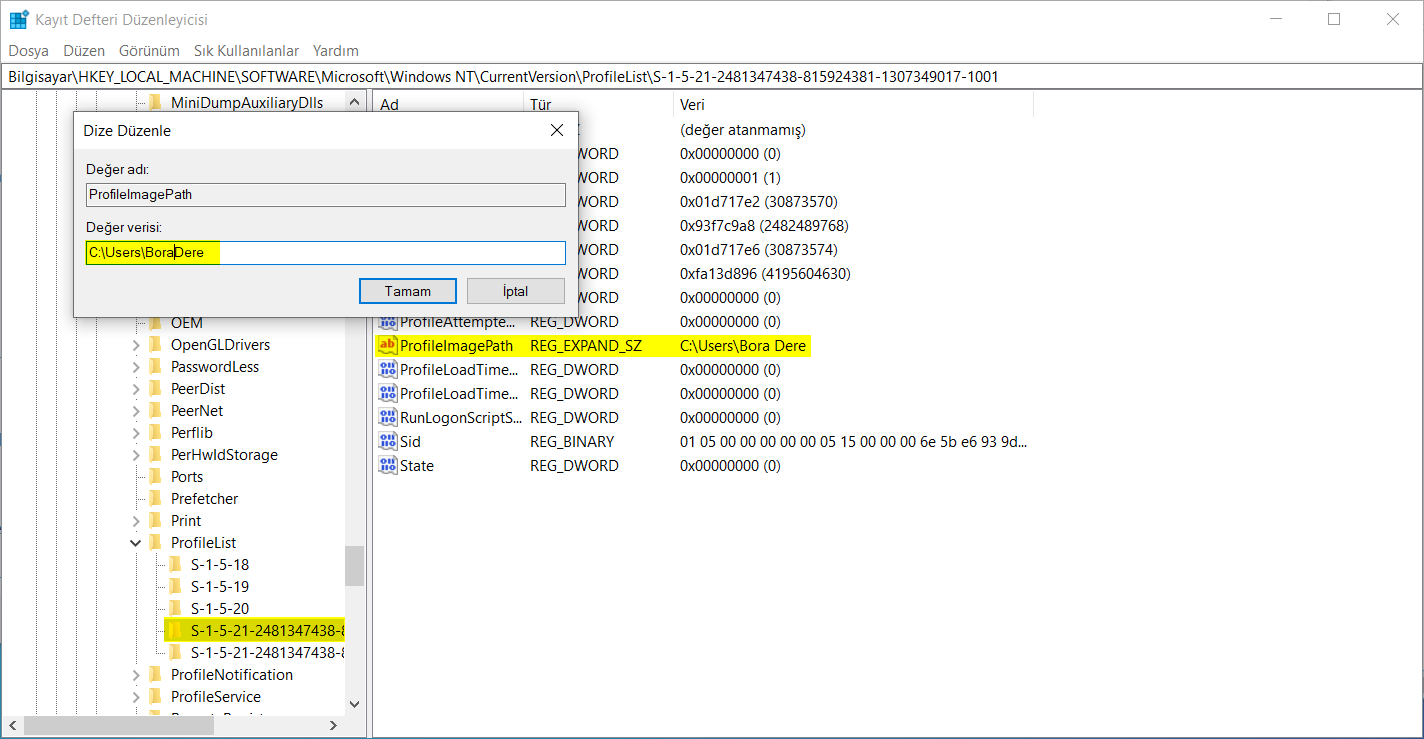Expand the OpenGLDrivers key

pyautogui.click(x=136, y=345)
